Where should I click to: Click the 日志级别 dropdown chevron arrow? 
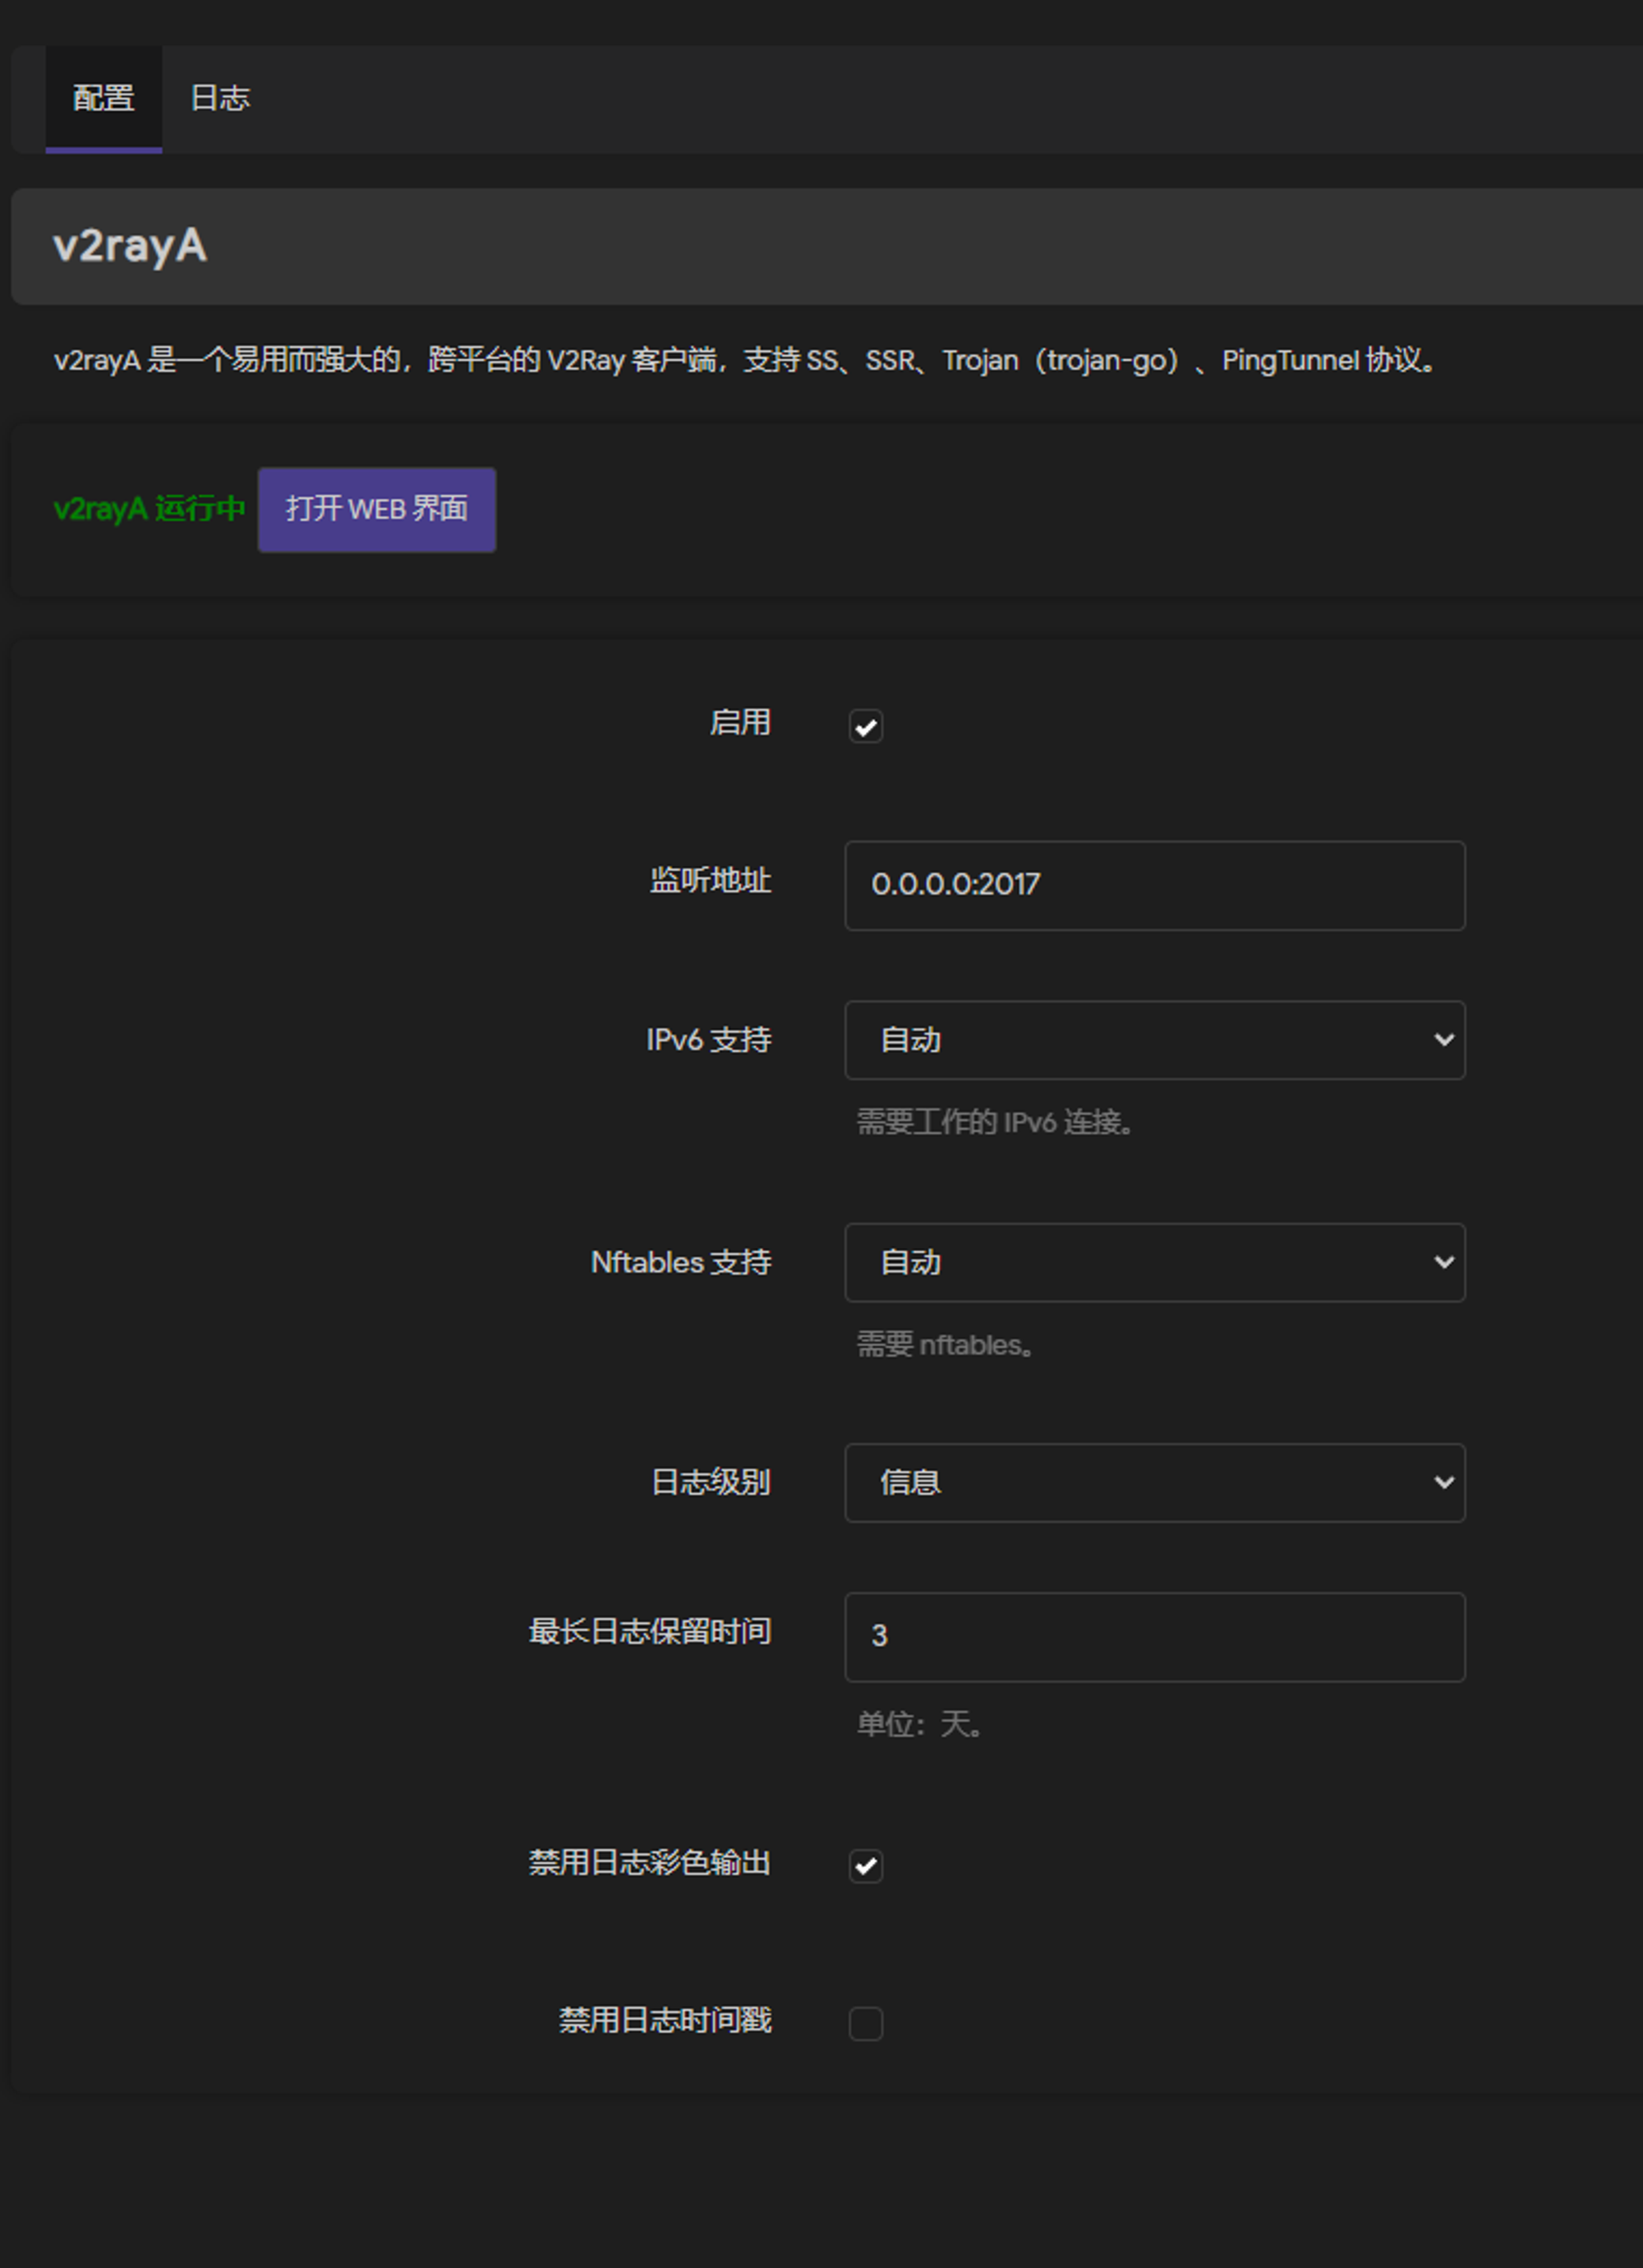tap(1443, 1482)
